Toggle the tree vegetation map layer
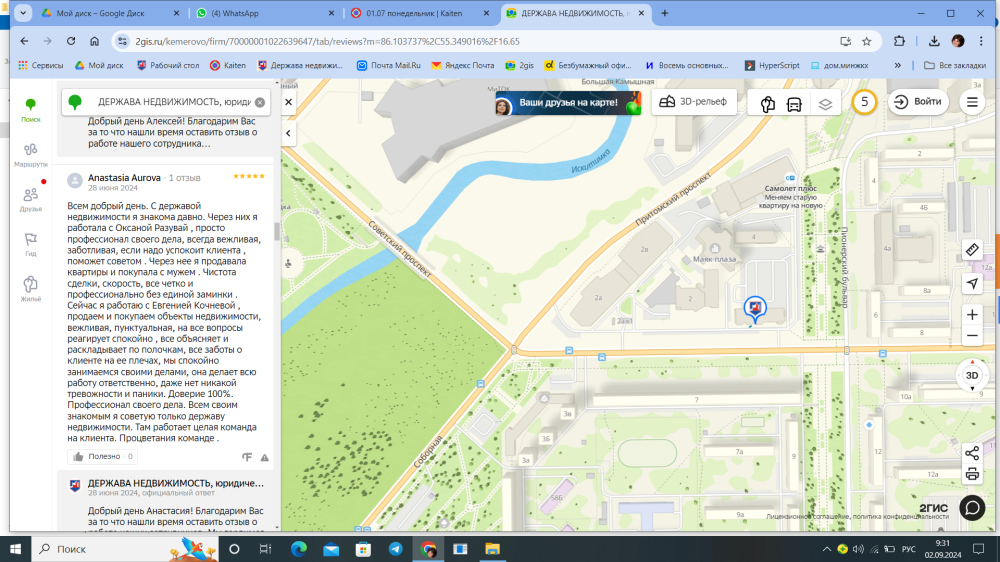Viewport: 1000px width, 562px height. click(x=768, y=103)
